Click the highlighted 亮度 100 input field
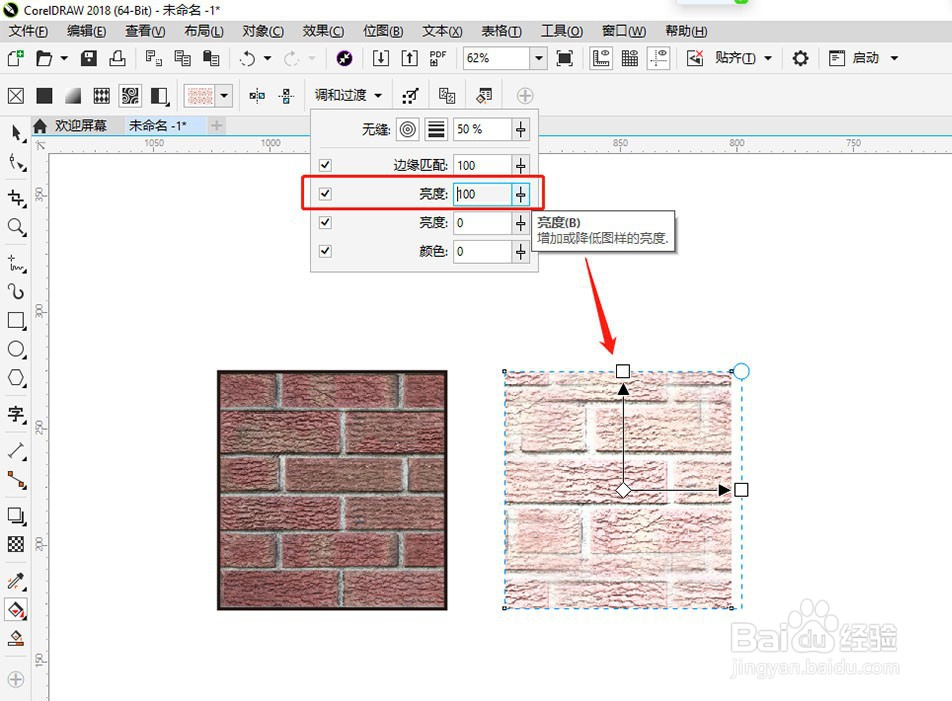 483,194
